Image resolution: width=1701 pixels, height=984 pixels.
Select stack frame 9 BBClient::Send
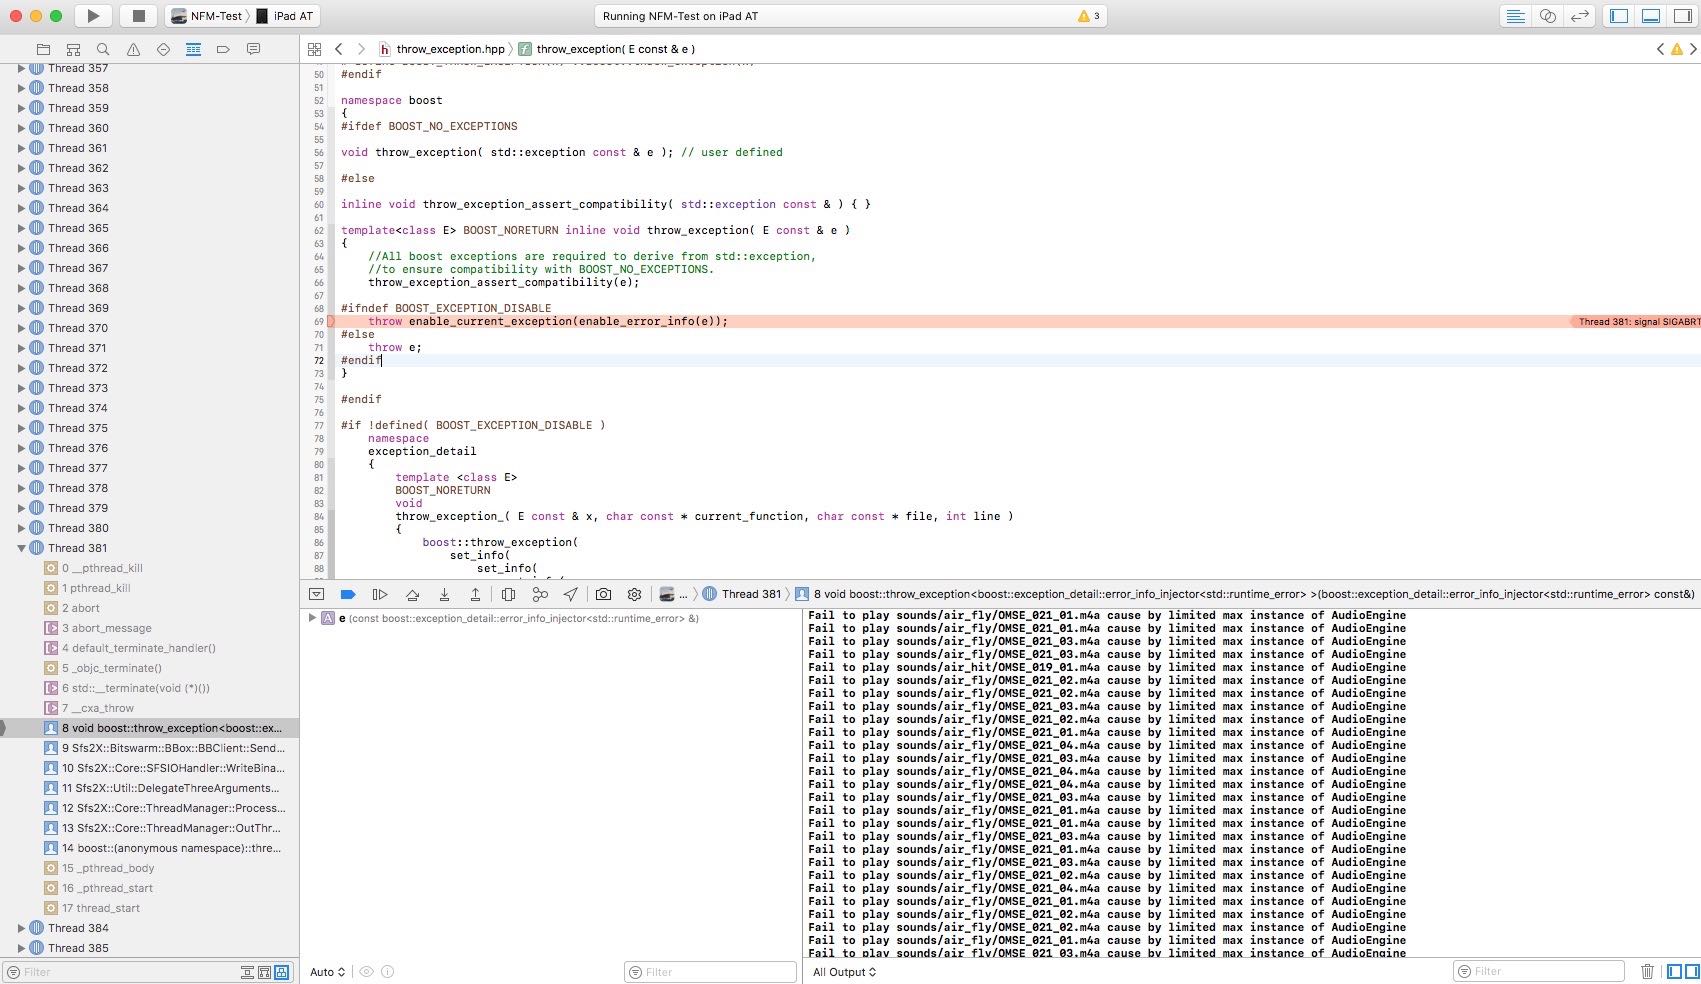pos(172,748)
